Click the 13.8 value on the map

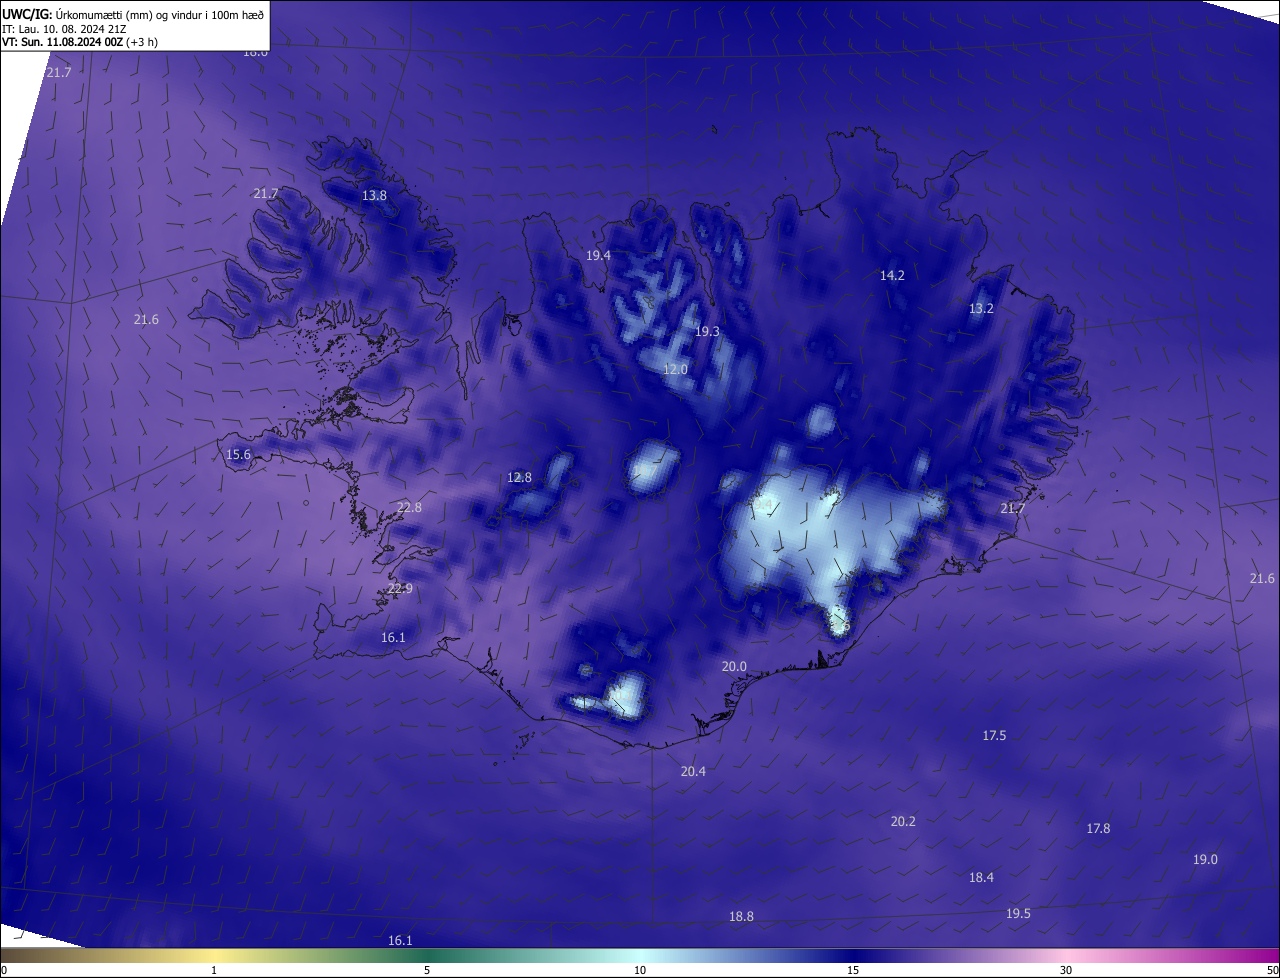(374, 195)
